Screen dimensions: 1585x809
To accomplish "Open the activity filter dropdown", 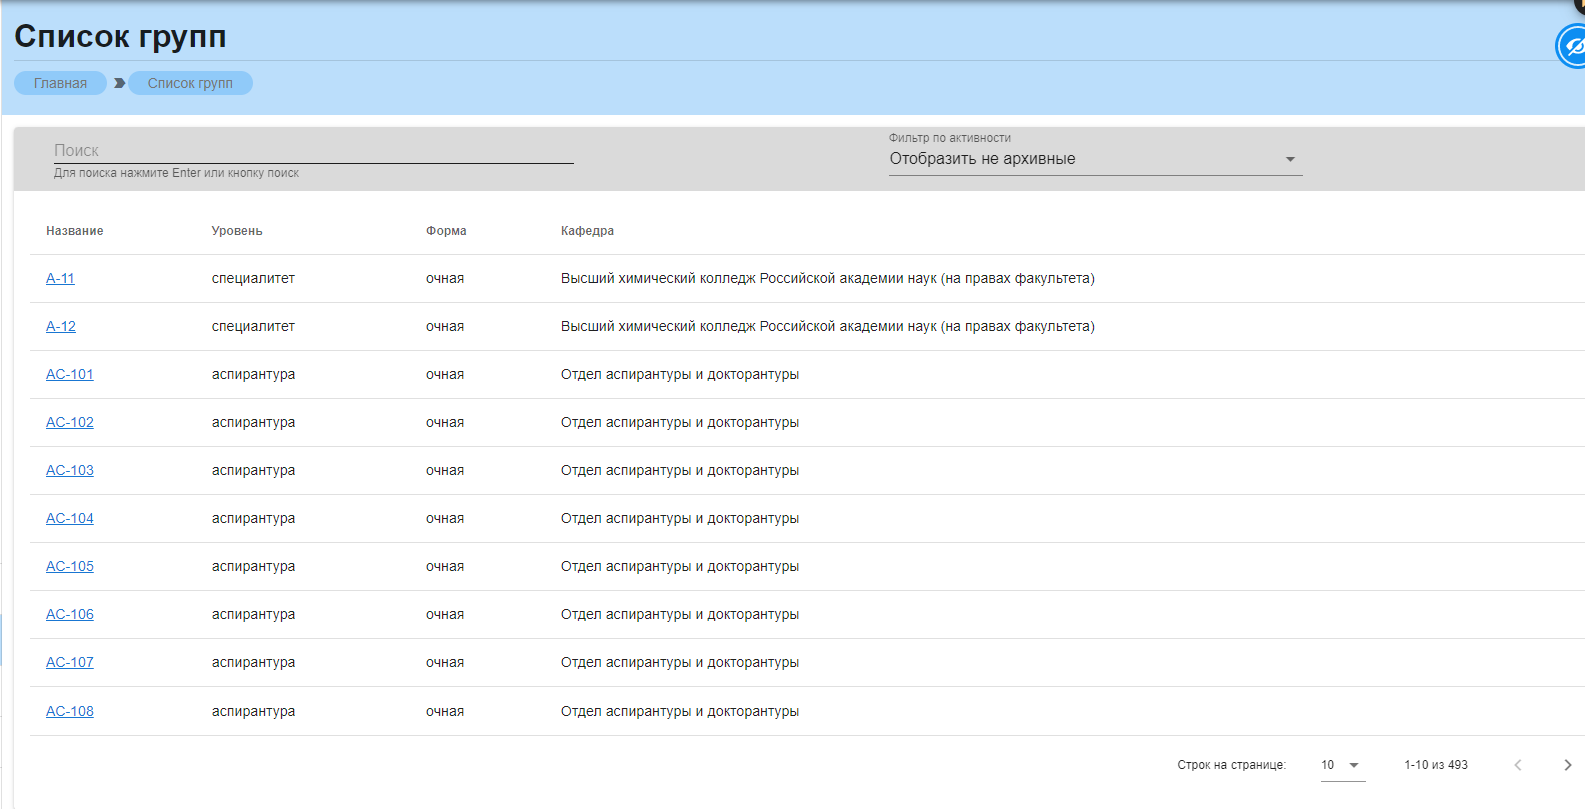I will click(x=1095, y=159).
